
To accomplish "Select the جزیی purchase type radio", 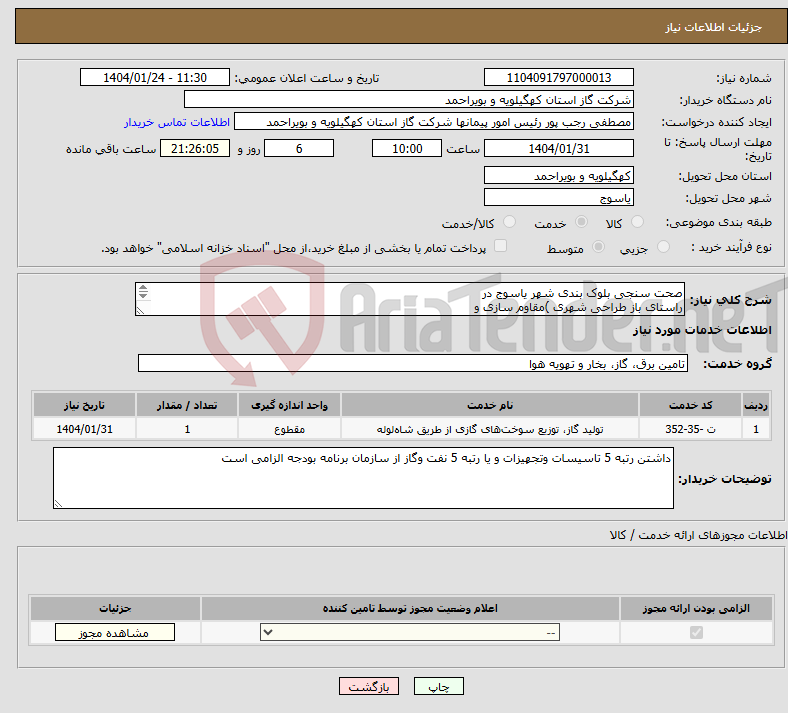I will coord(663,247).
